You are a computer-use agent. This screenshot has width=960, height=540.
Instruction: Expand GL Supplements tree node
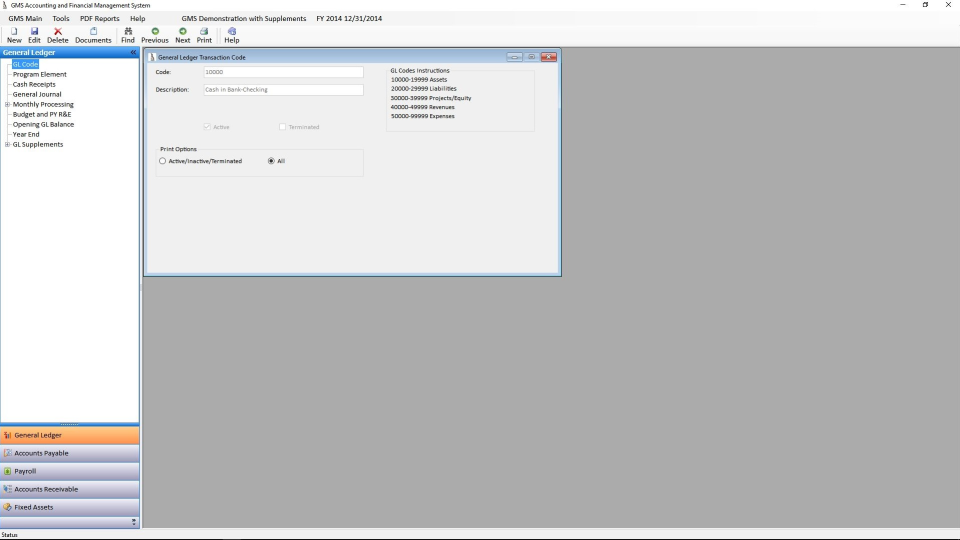coord(7,144)
